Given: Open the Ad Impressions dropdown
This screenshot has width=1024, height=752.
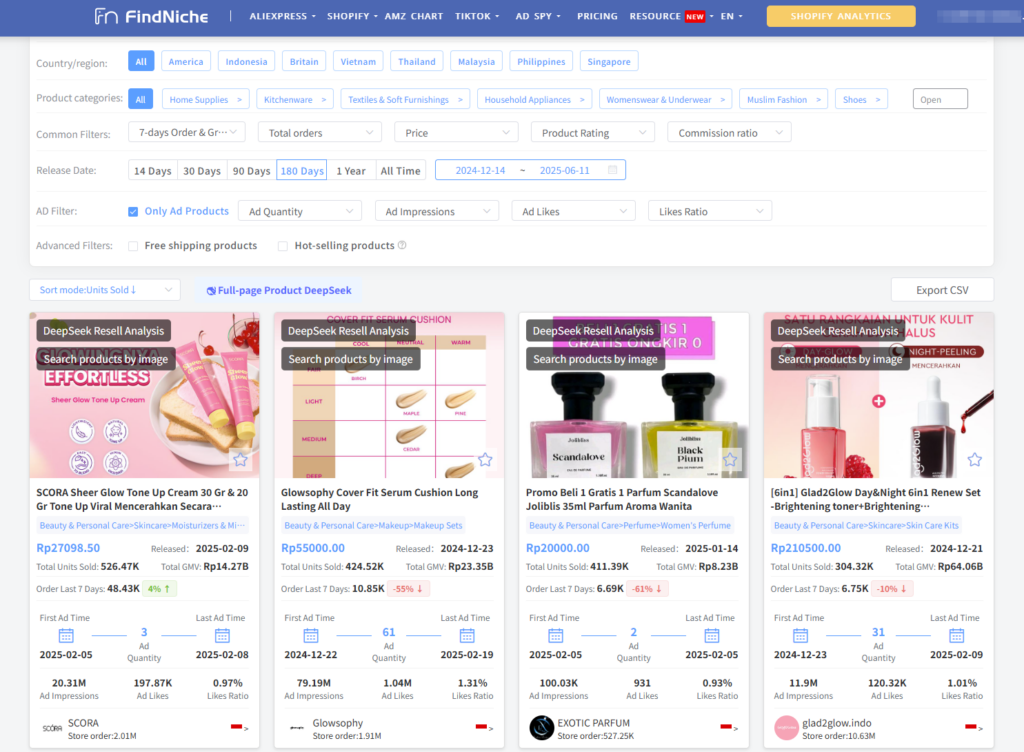Looking at the screenshot, I should (437, 212).
